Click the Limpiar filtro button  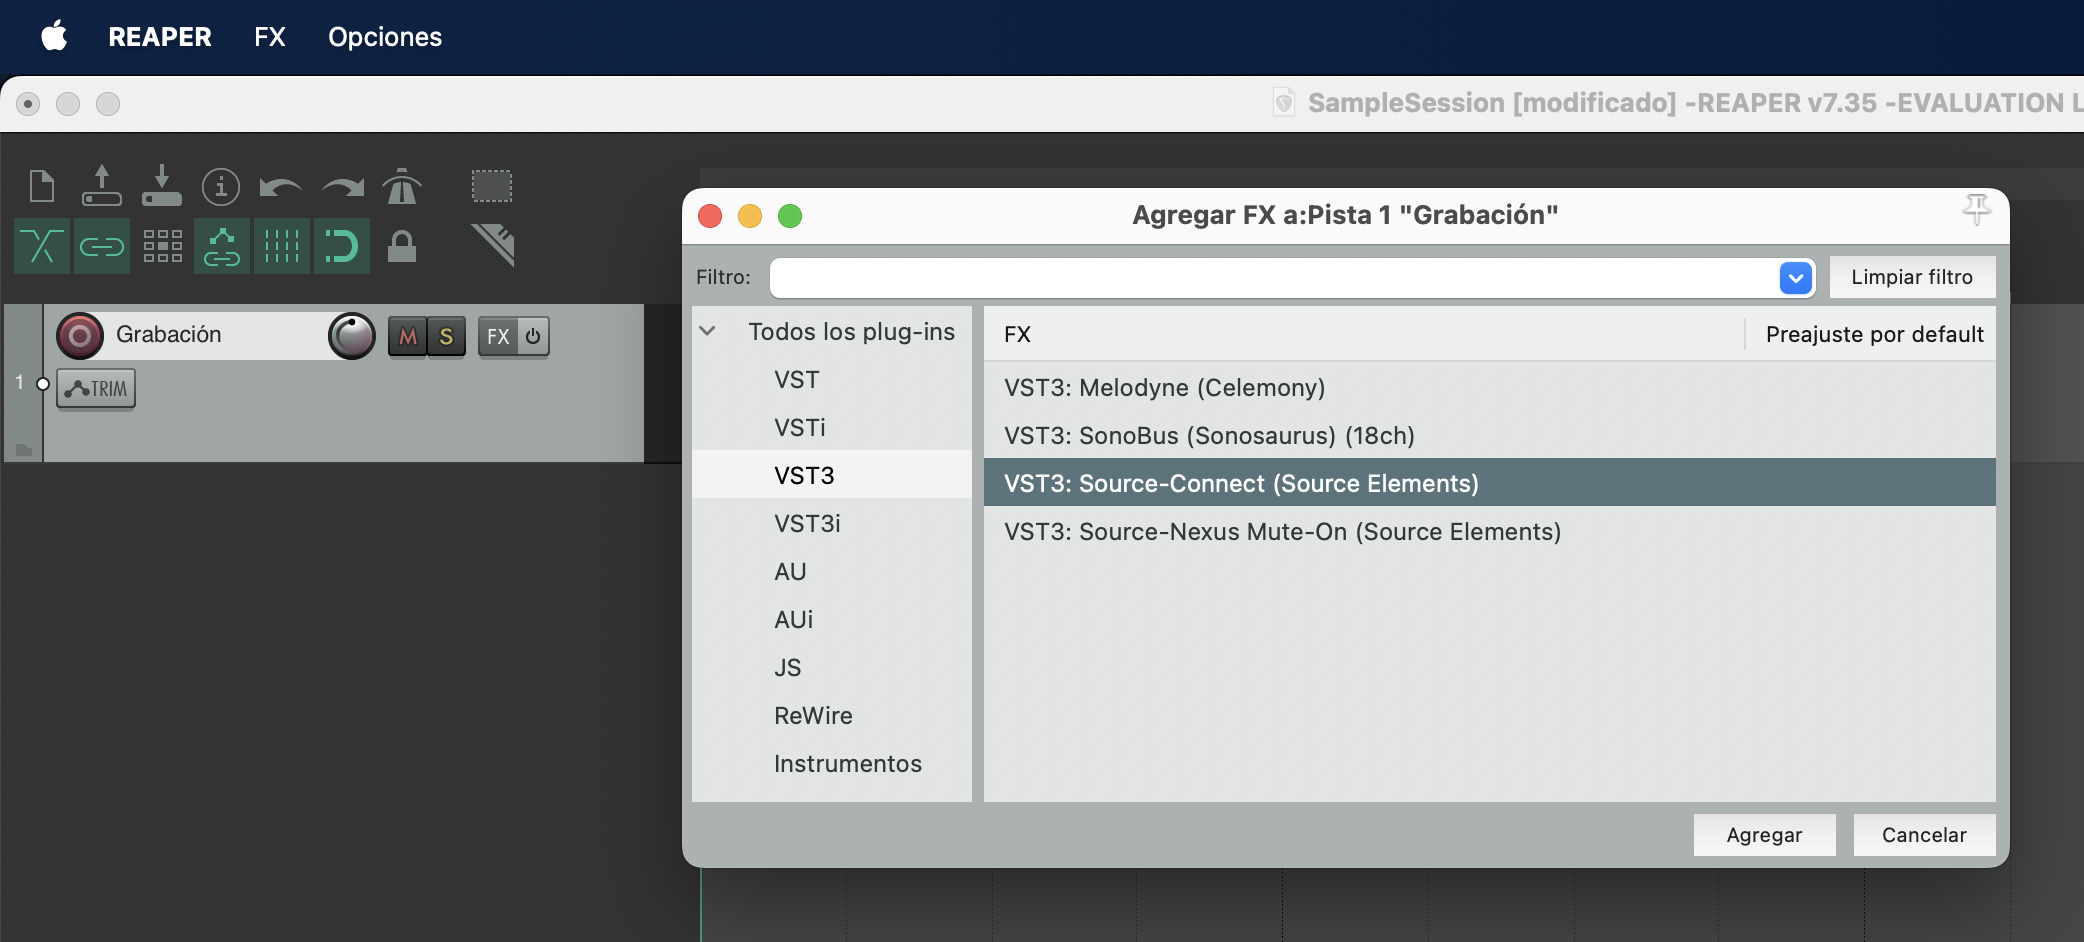[1911, 277]
